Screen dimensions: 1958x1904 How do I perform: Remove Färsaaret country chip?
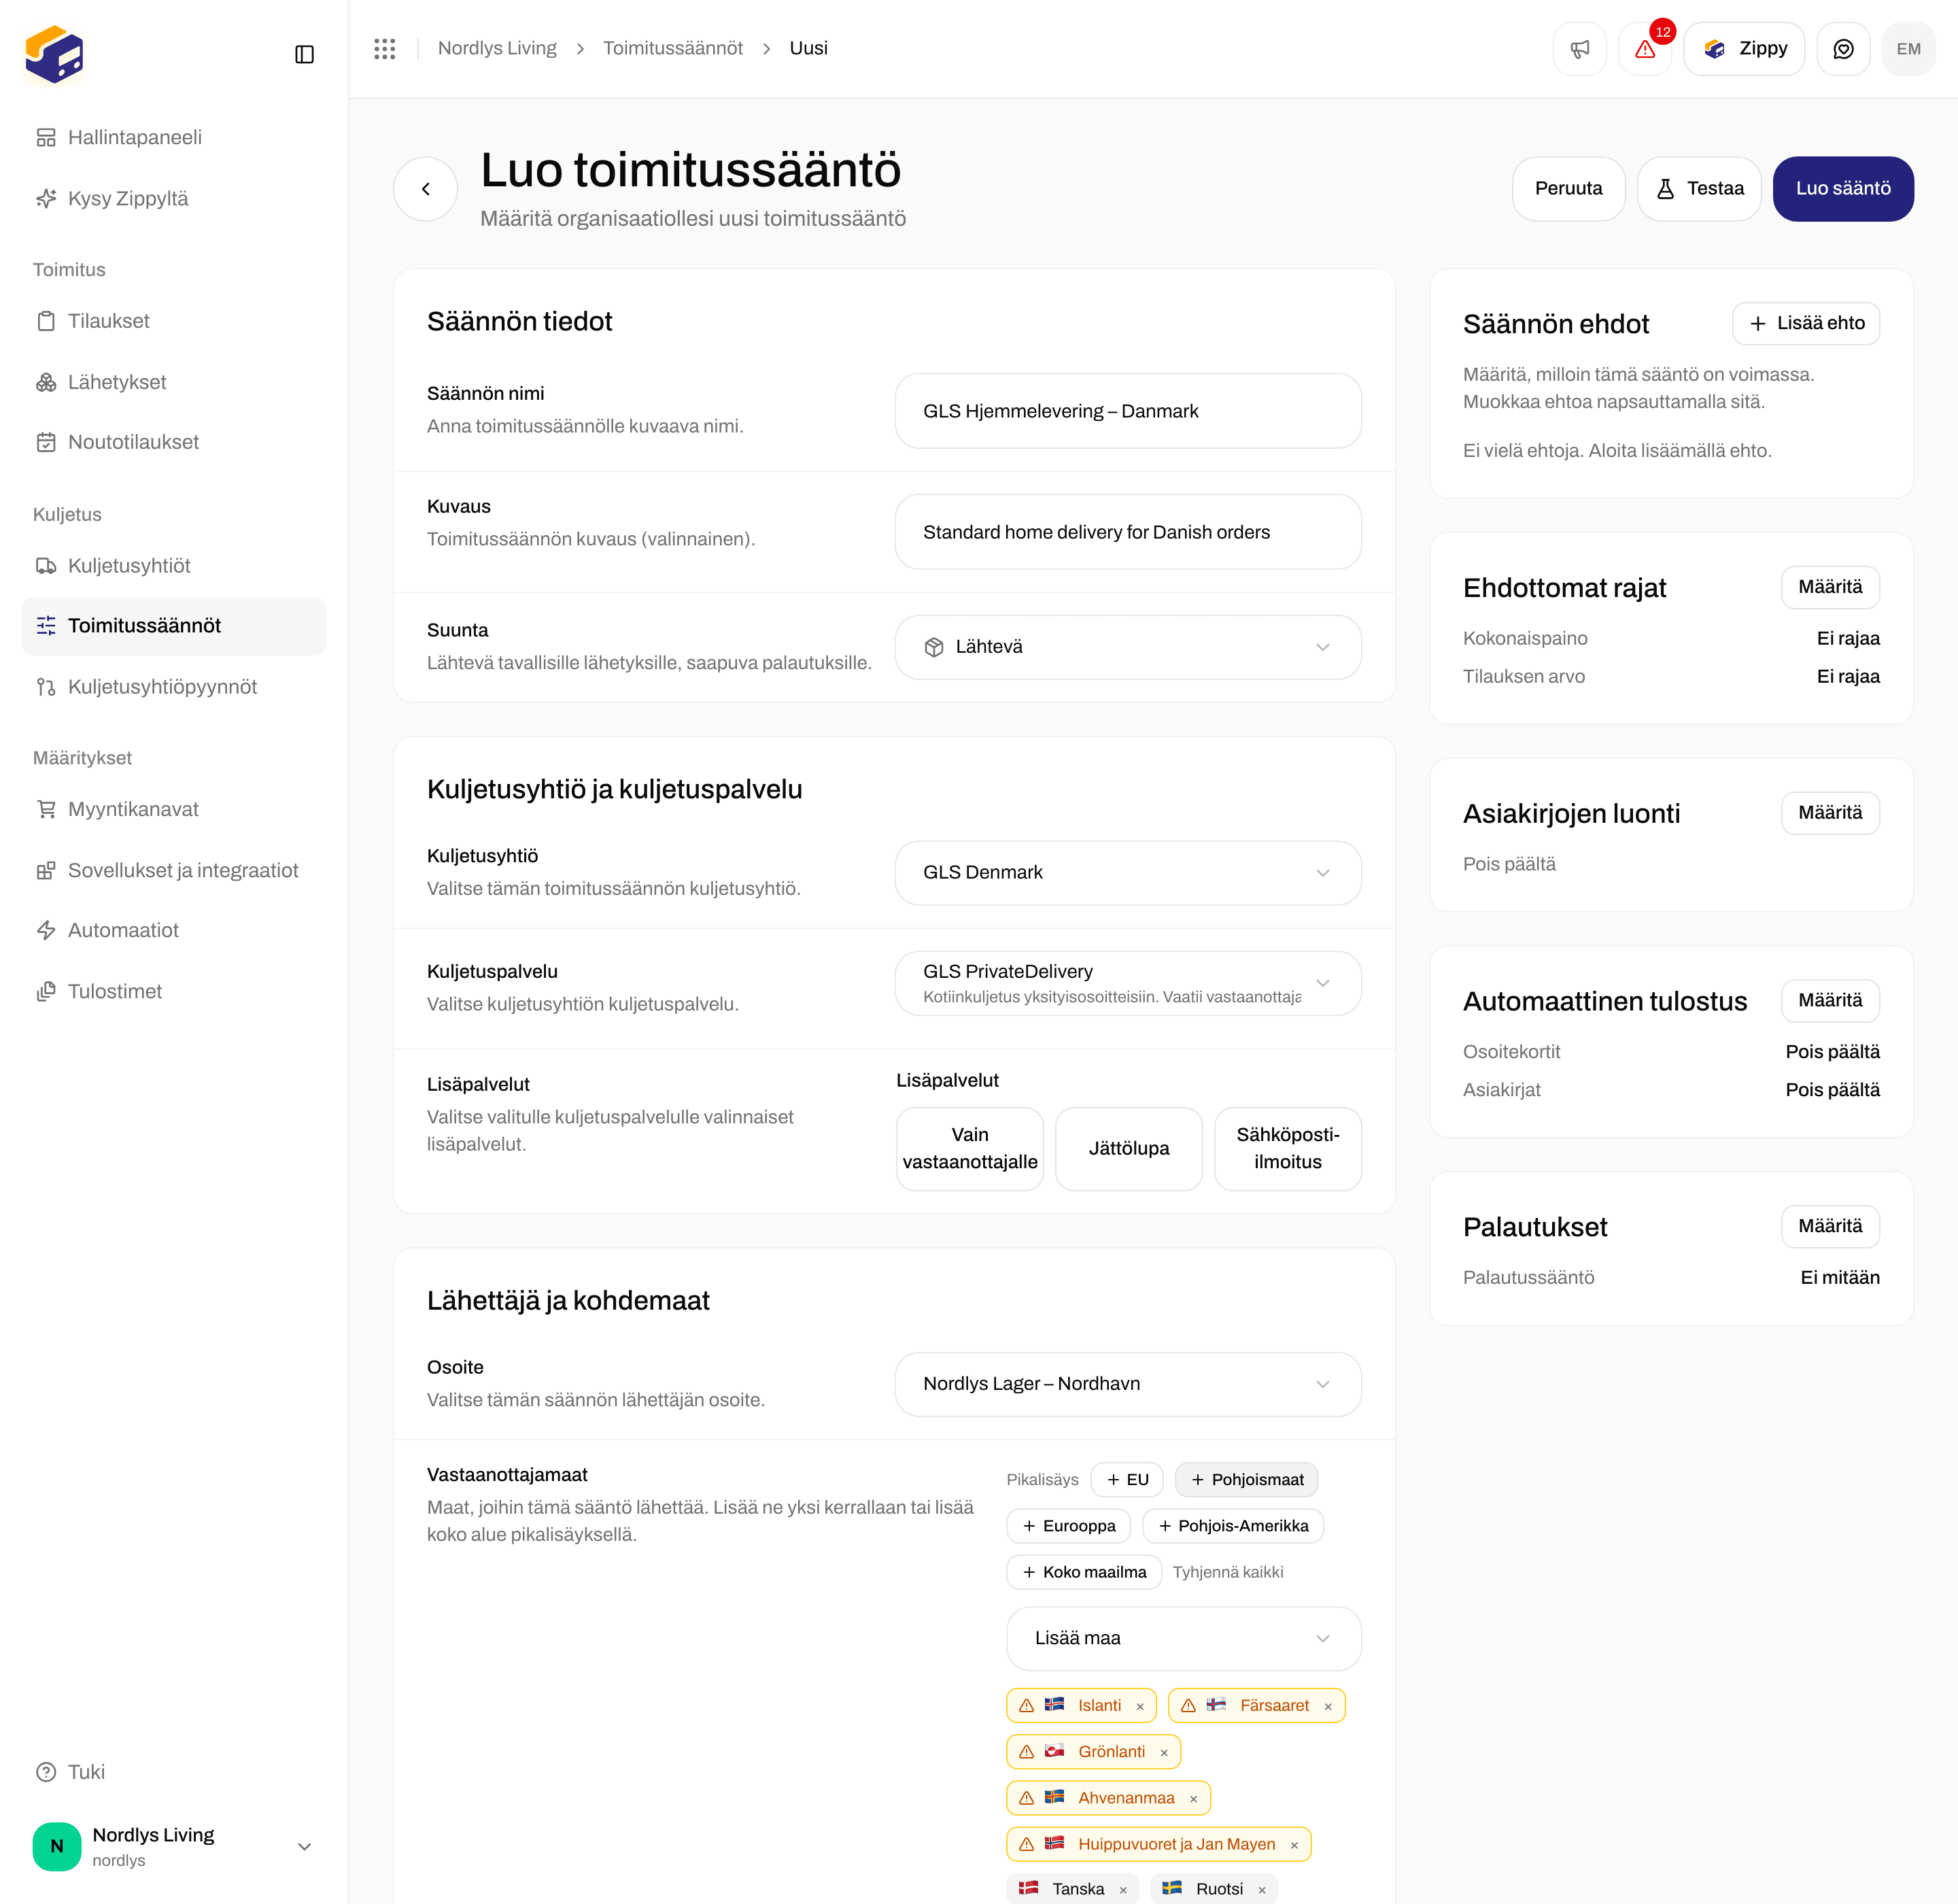coord(1328,1707)
